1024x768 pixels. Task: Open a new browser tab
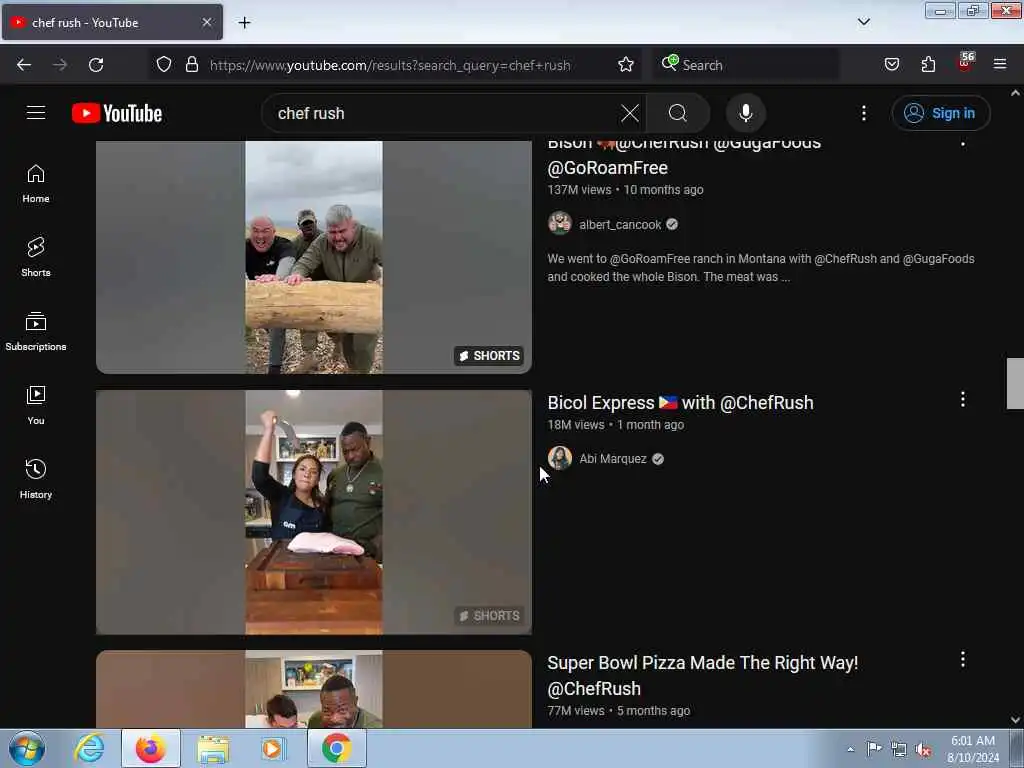(x=244, y=22)
